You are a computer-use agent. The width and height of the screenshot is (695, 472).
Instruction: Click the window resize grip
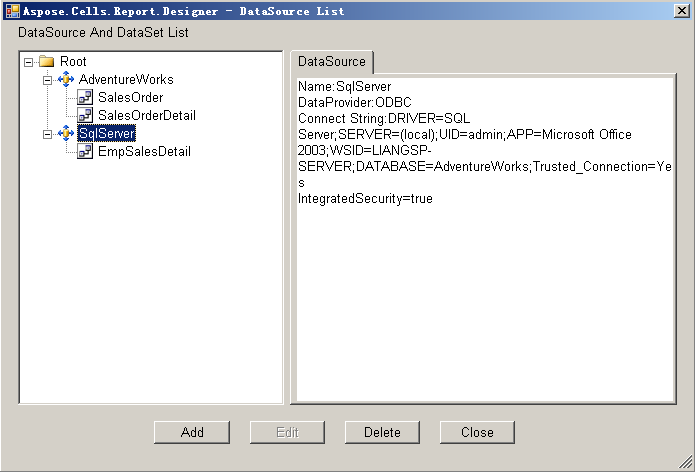point(687,463)
